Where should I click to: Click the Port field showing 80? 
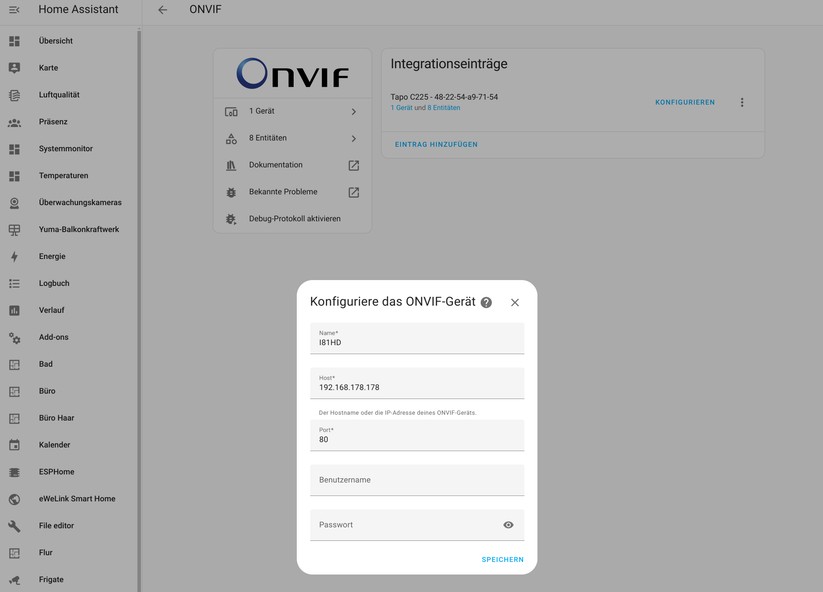point(417,435)
